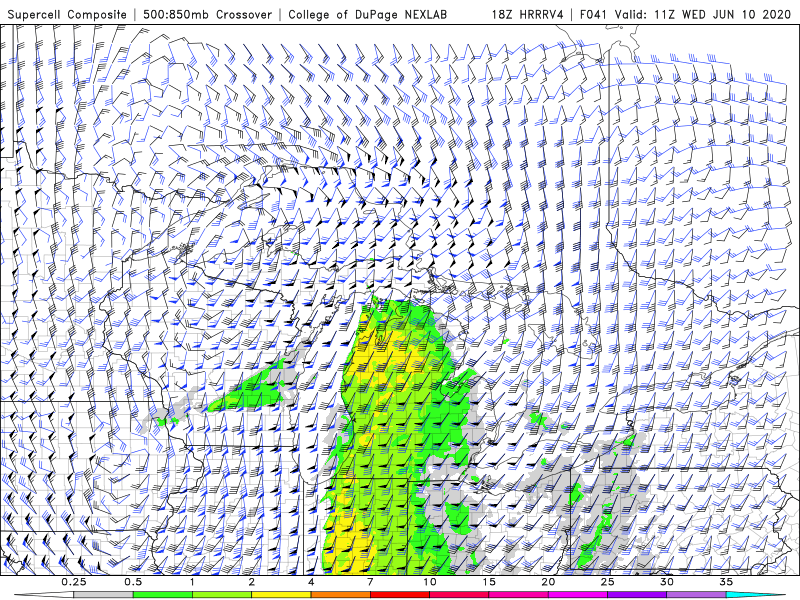Viewport: 800px width, 600px height.
Task: Click the 'Supercell Composite' title text
Action: click(67, 14)
